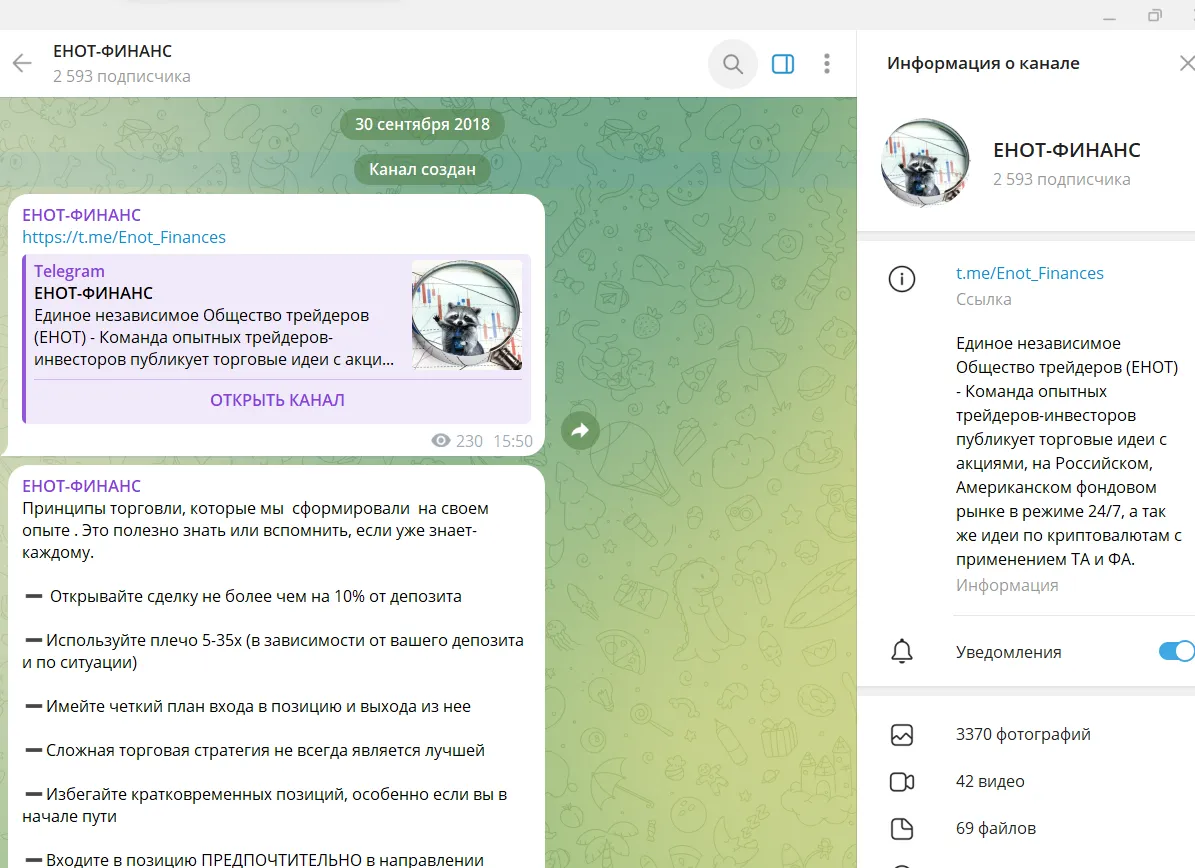
Task: Open the three-dot more options menu
Action: [x=827, y=64]
